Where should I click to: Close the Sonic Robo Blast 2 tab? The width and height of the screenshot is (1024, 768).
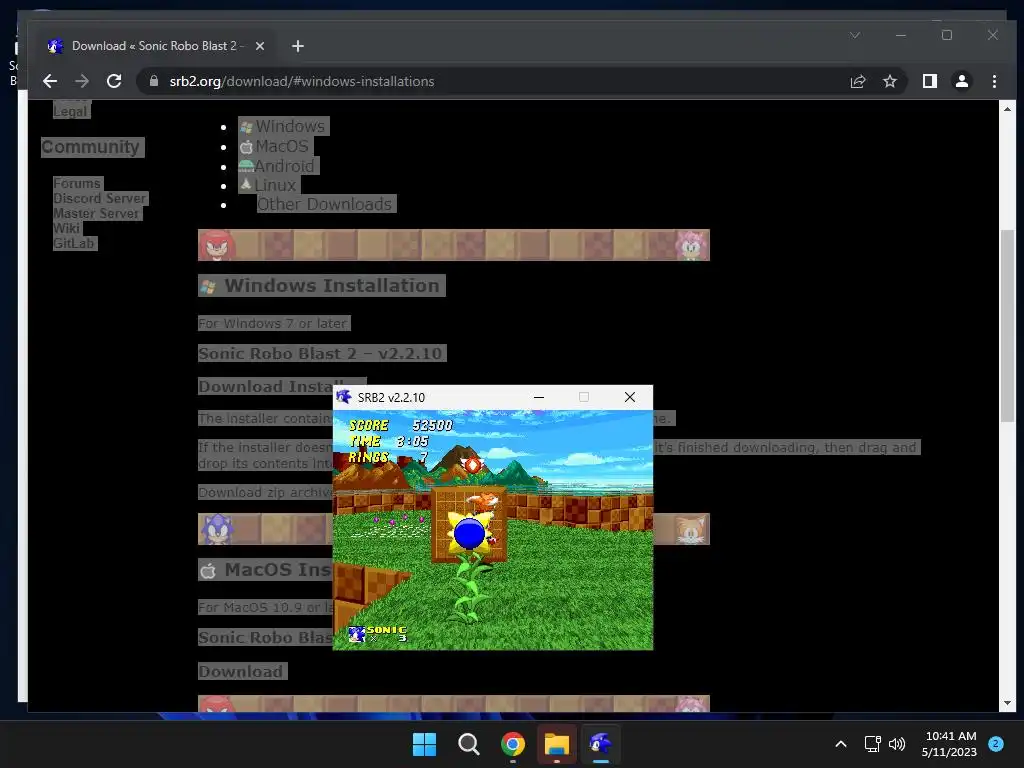pos(260,46)
